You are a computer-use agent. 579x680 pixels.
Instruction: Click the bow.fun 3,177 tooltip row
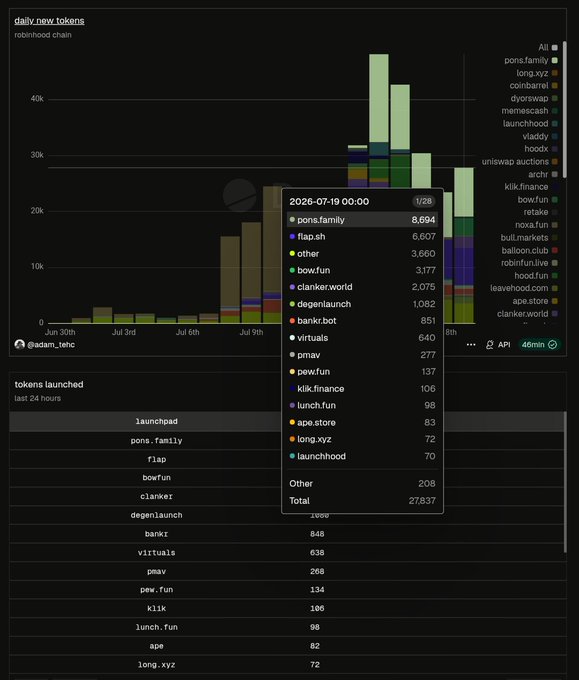point(362,270)
